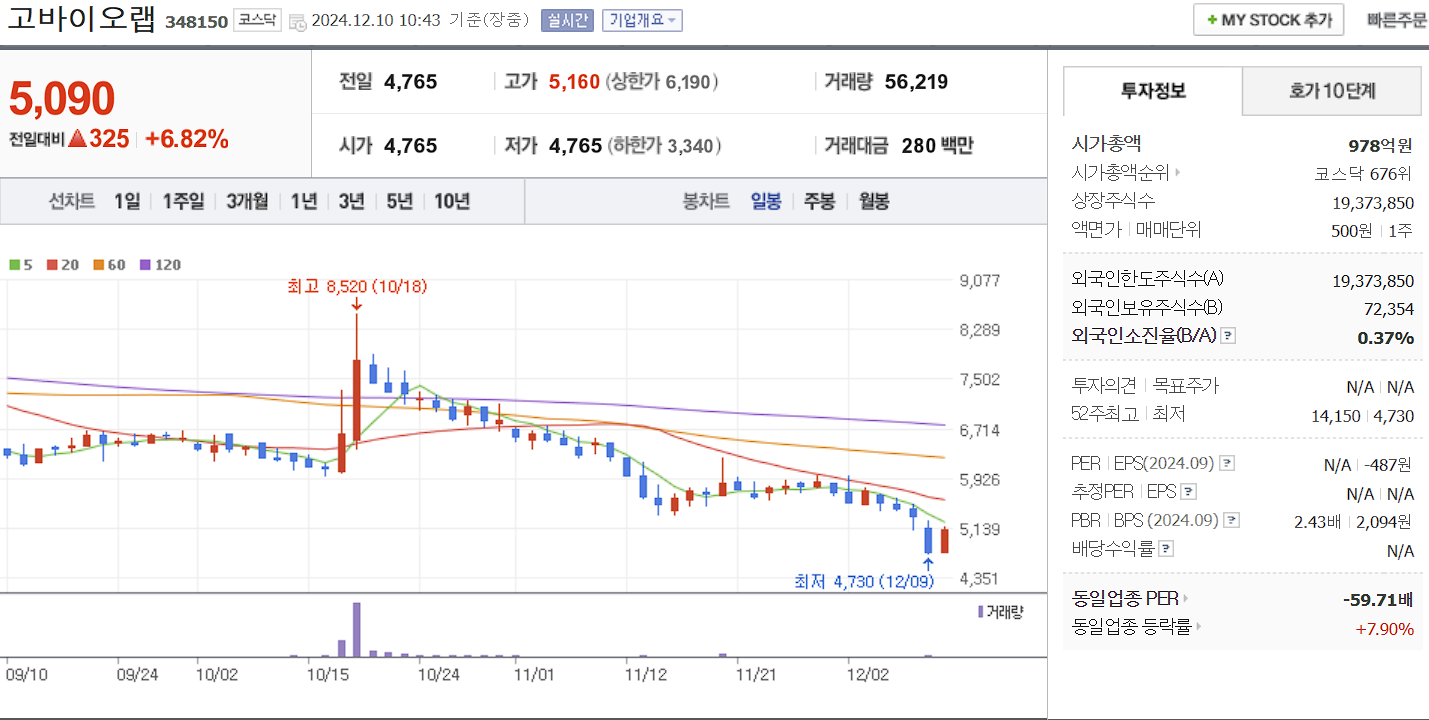Image resolution: width=1429 pixels, height=720 pixels.
Task: Click the PBR BPS(2024.09) help icon
Action: [1230, 520]
